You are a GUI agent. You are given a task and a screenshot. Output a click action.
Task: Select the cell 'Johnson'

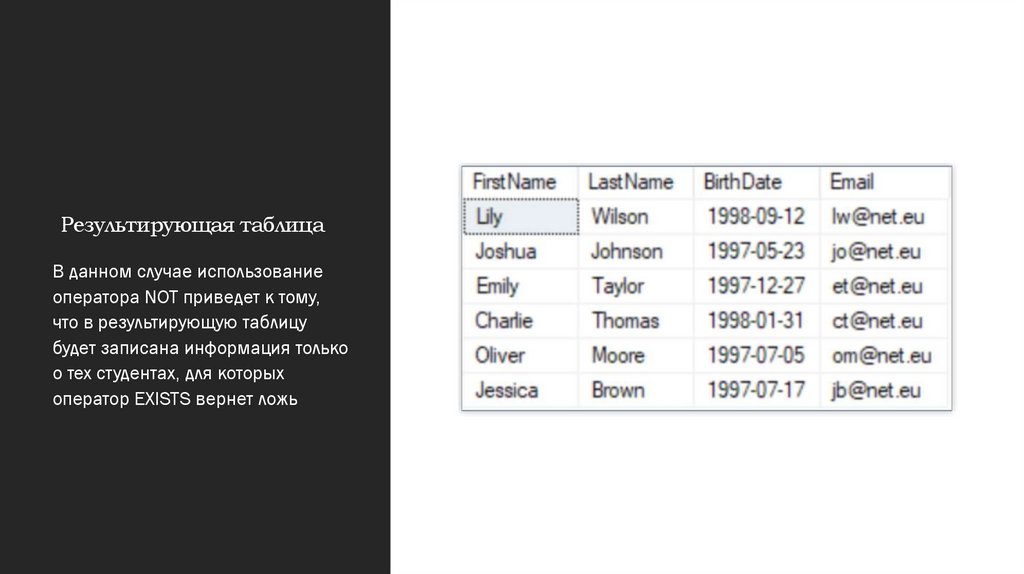(x=635, y=251)
